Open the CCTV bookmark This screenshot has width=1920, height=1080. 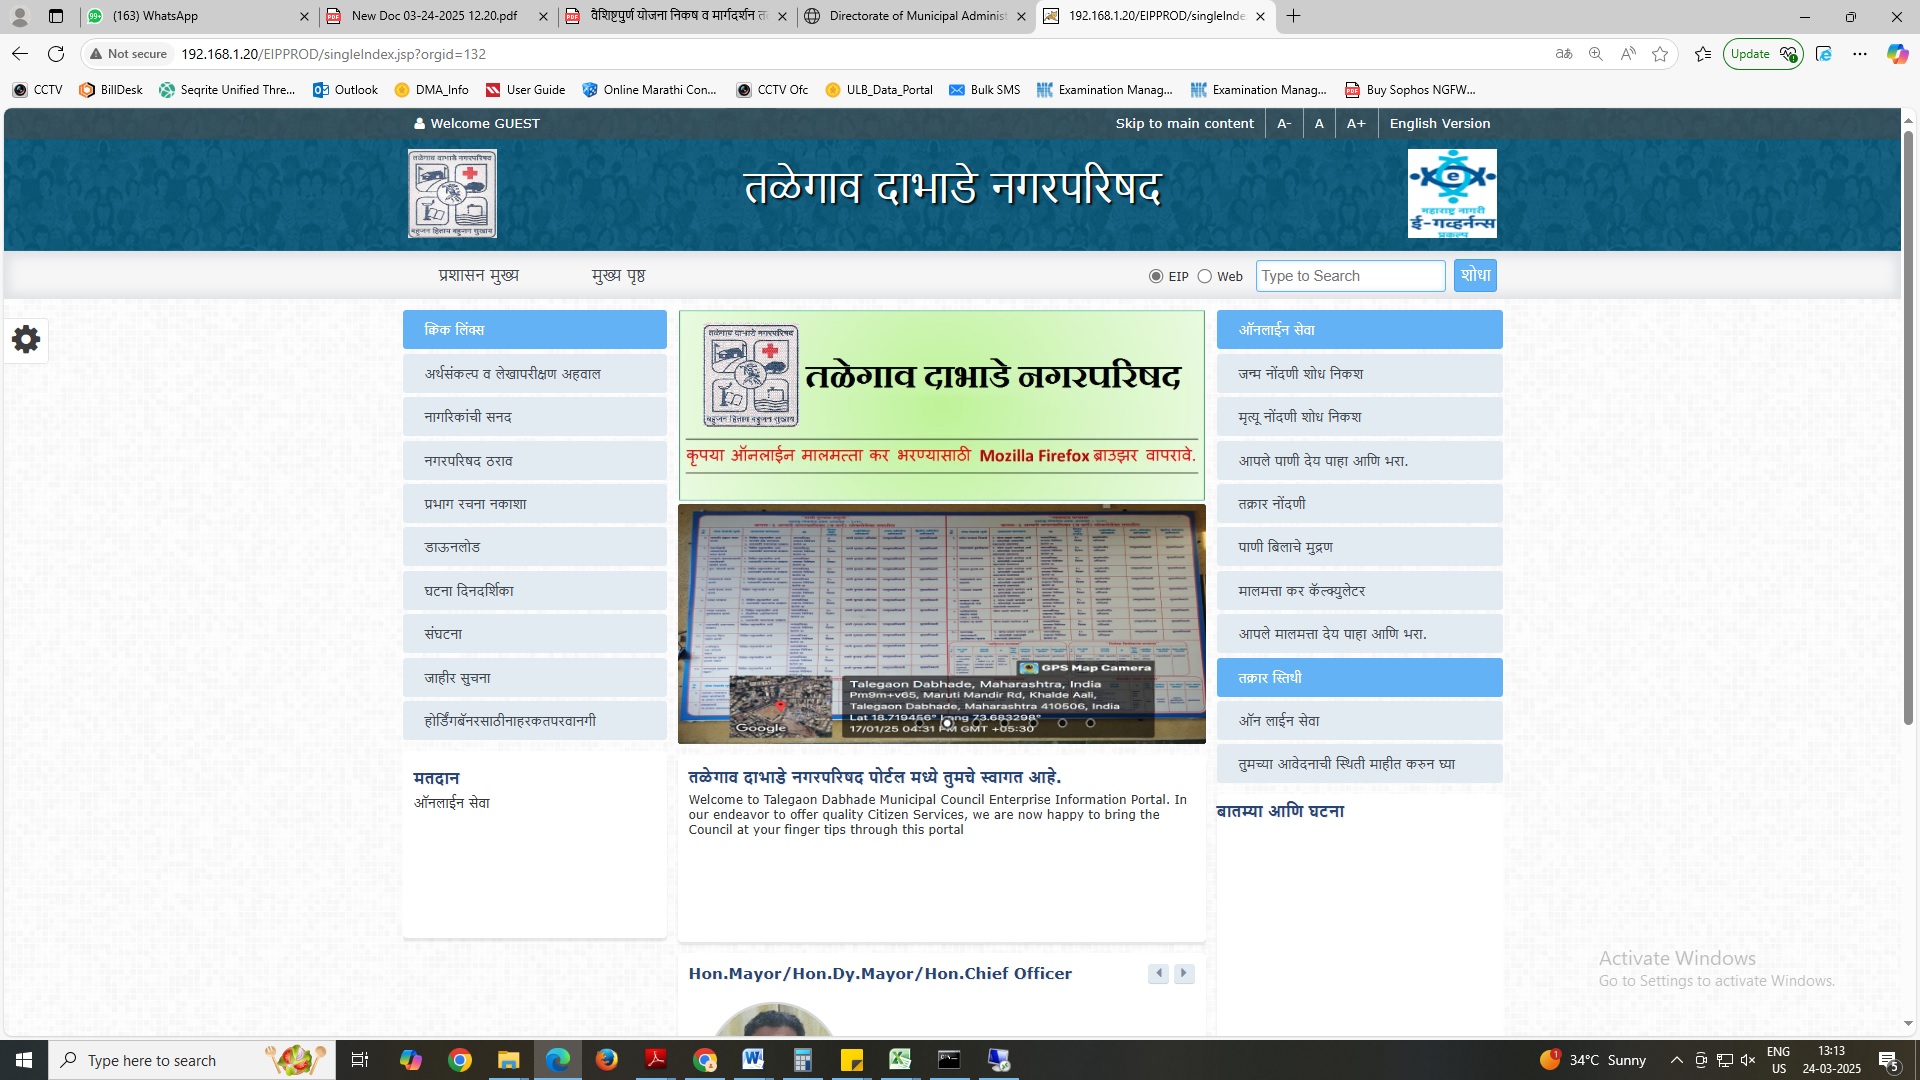pyautogui.click(x=37, y=90)
